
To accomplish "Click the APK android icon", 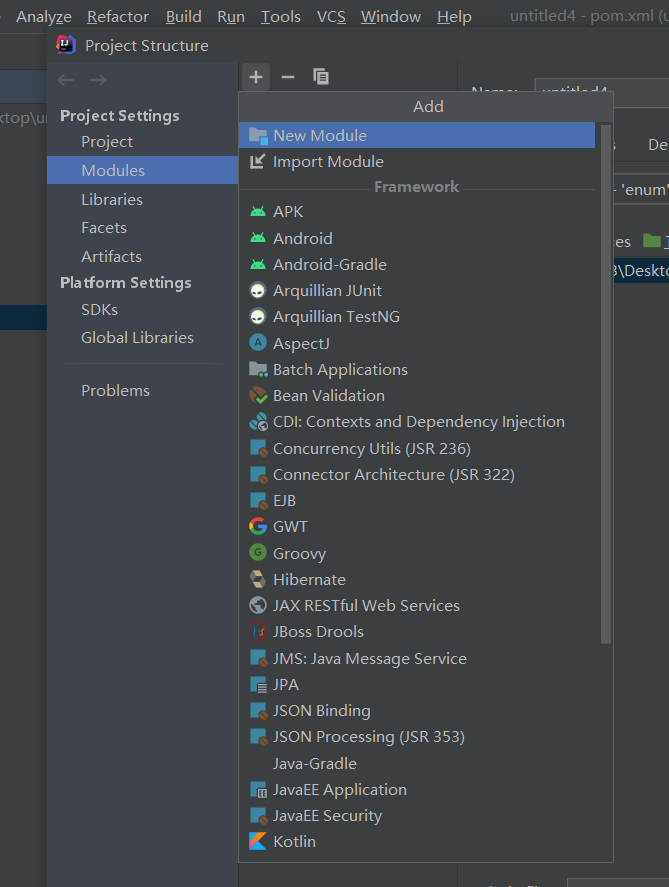I will [x=258, y=212].
